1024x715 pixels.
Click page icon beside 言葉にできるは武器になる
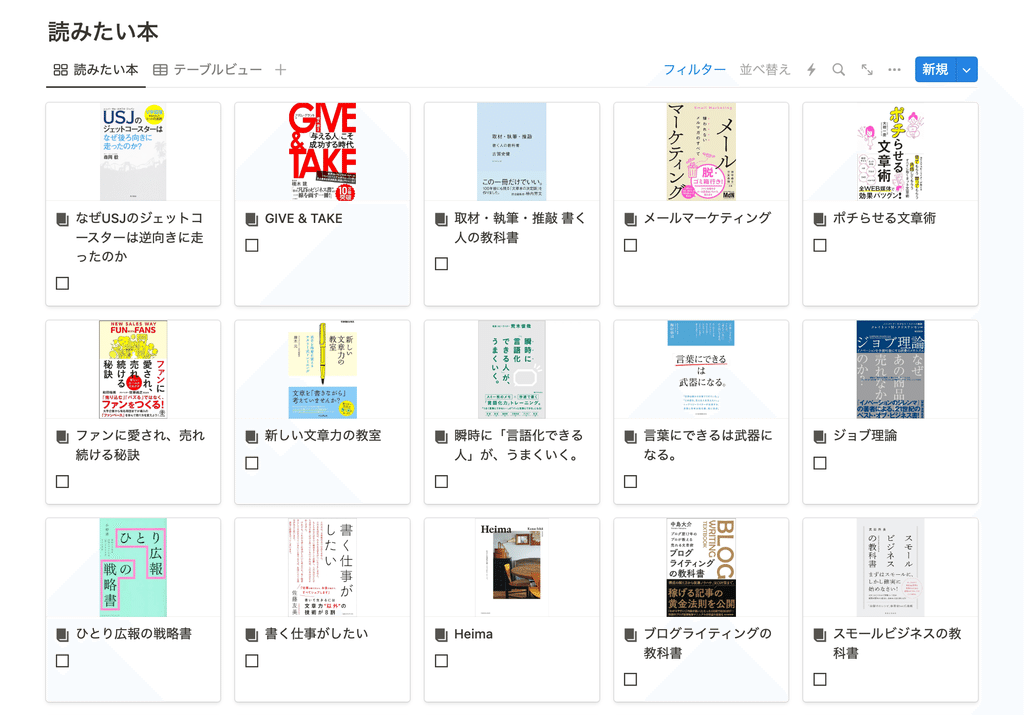[630, 436]
